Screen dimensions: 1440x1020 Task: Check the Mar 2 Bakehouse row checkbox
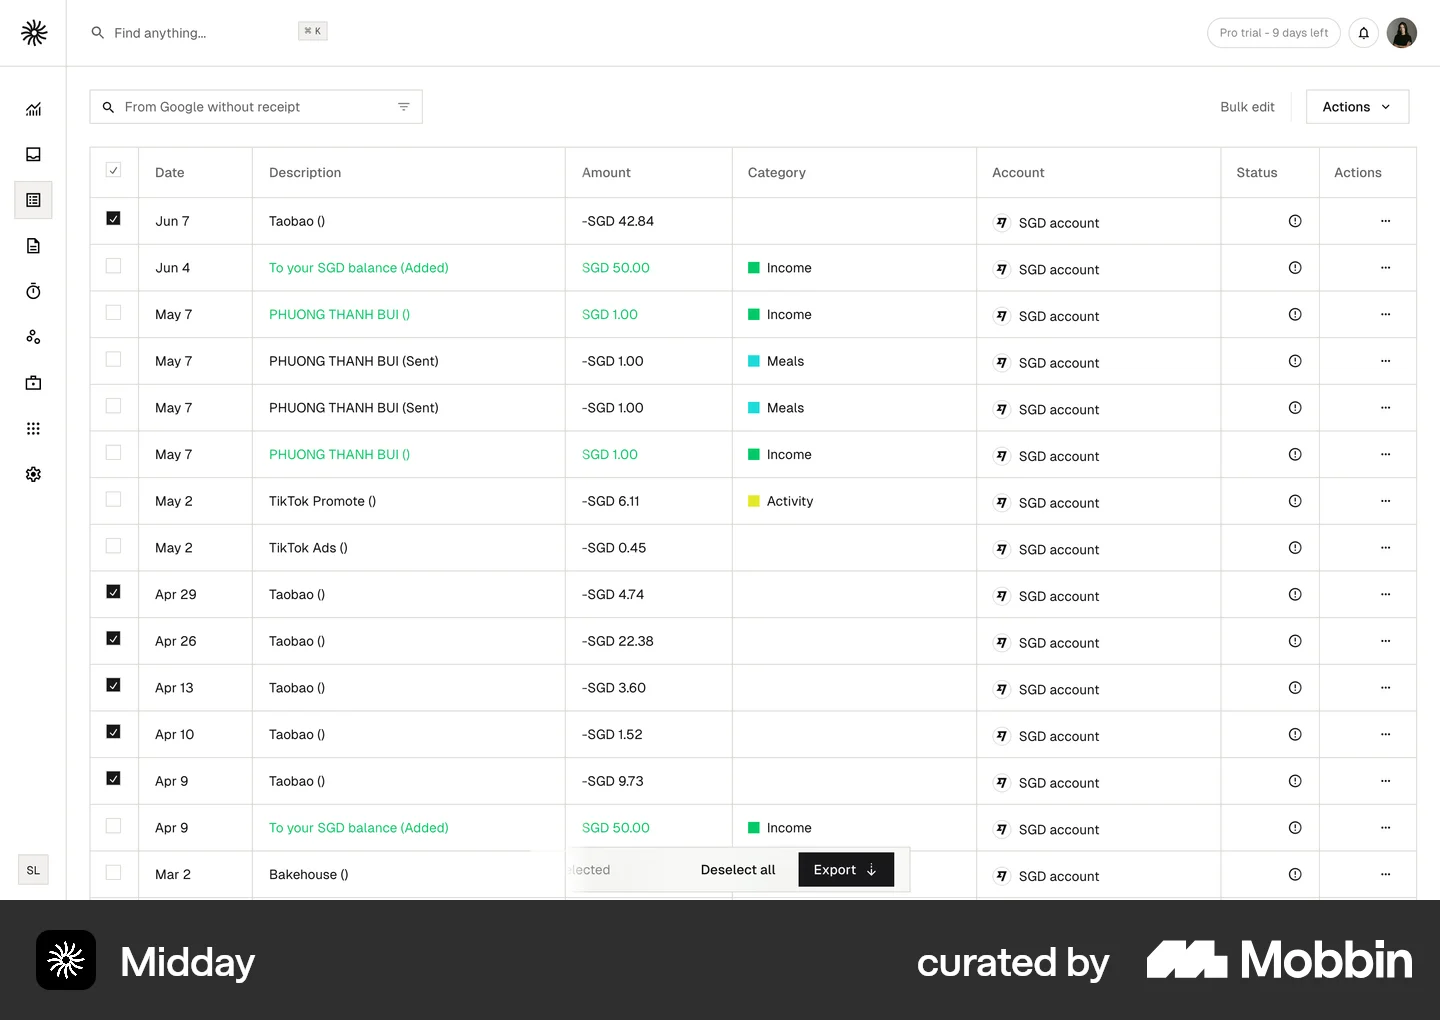[x=114, y=872]
